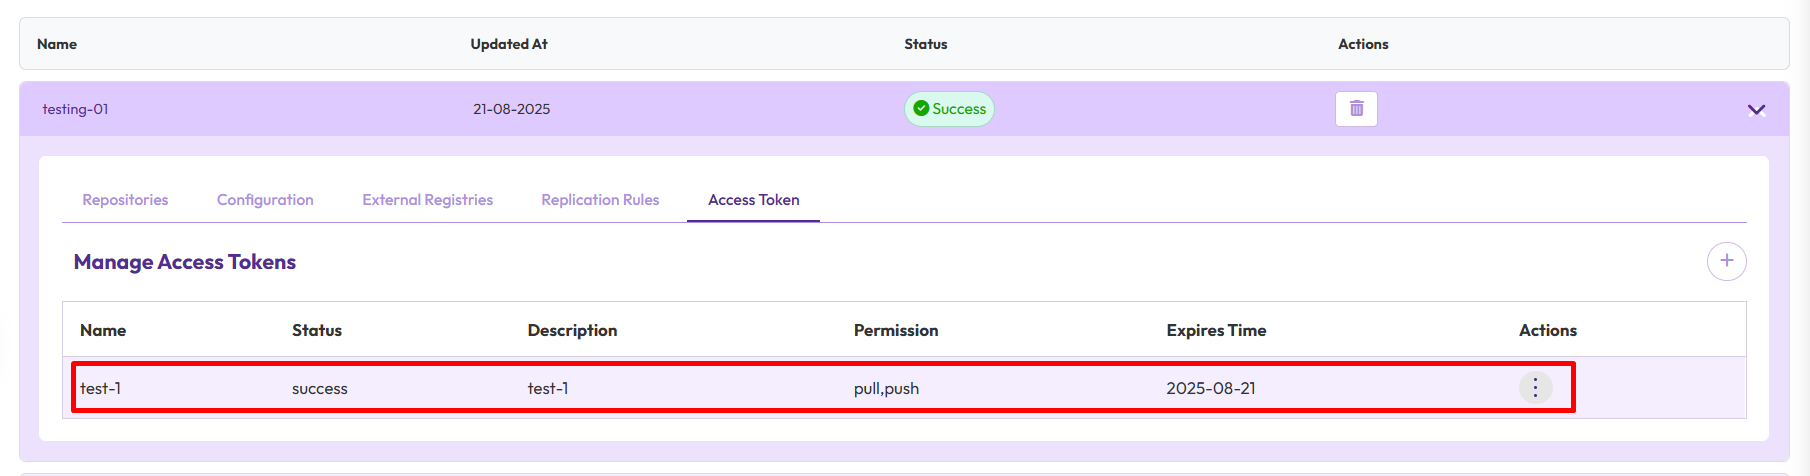Click the Access Token tab

pyautogui.click(x=753, y=200)
